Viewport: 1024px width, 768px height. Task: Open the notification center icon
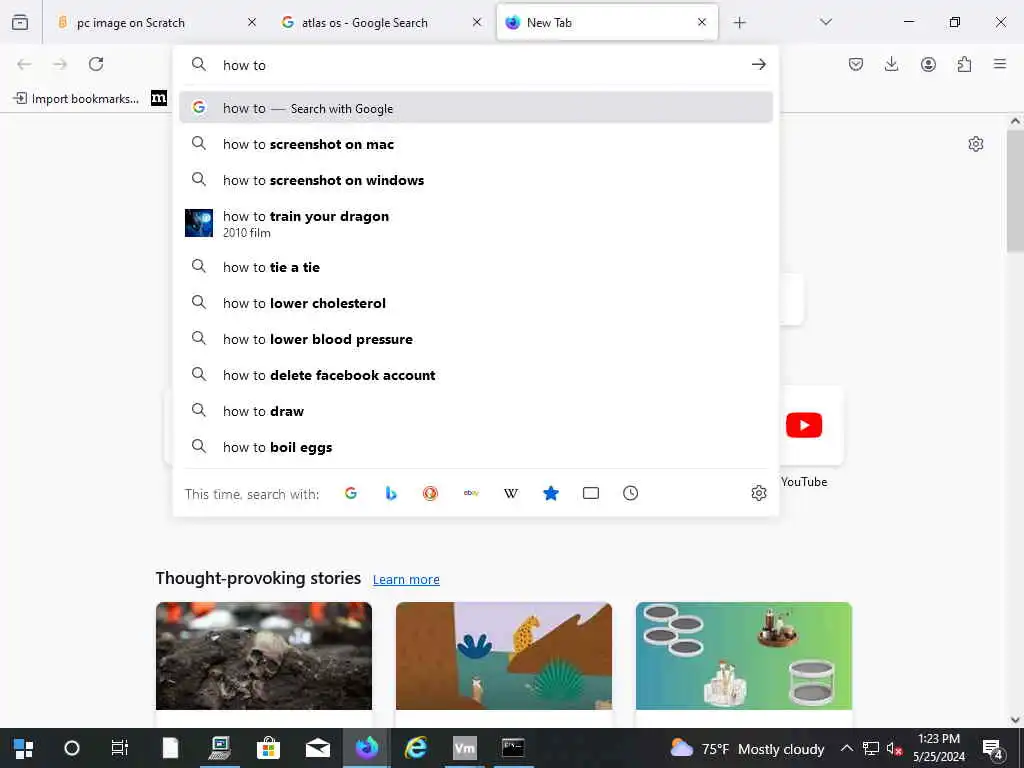pyautogui.click(x=993, y=748)
